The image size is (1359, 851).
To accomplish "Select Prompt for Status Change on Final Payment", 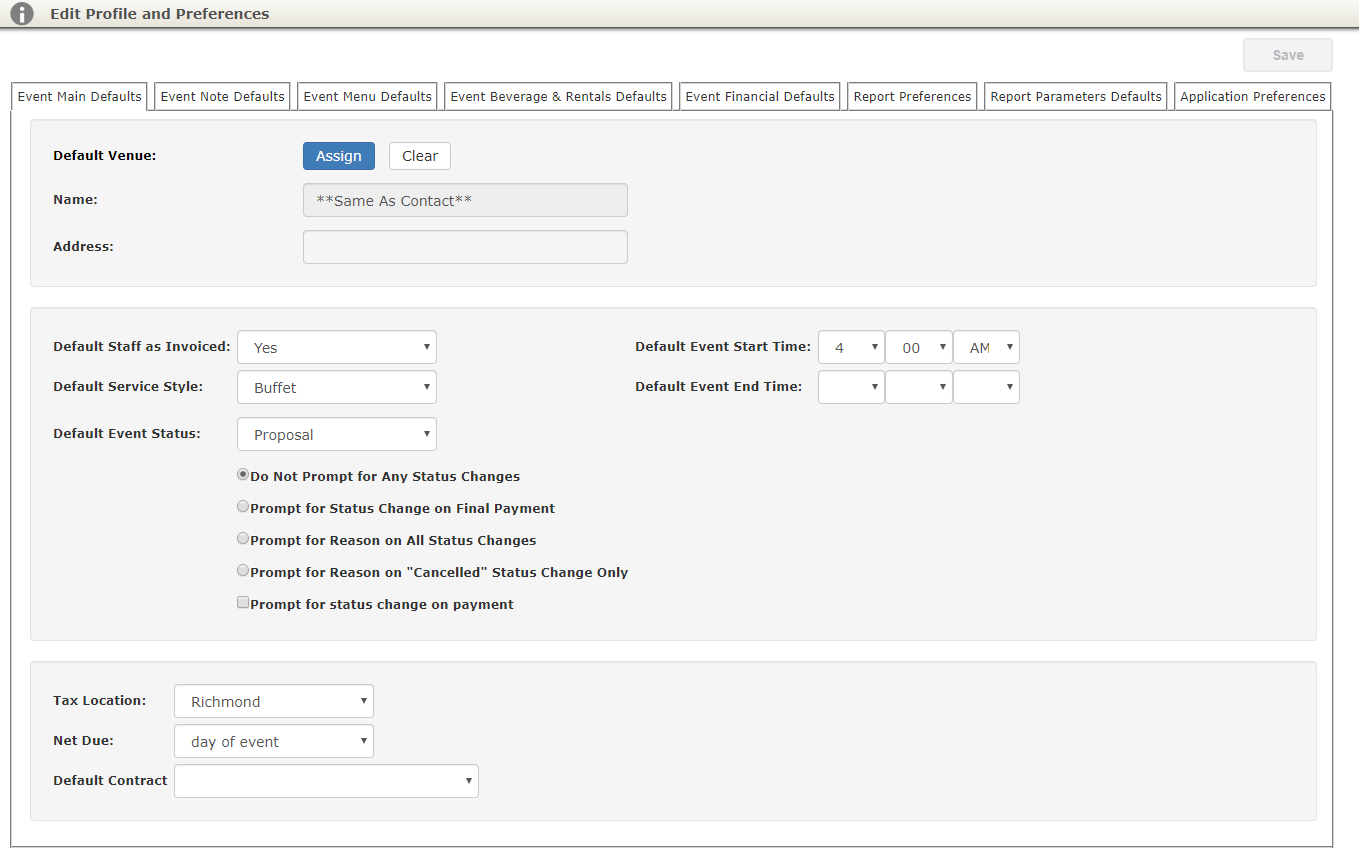I will (x=243, y=507).
